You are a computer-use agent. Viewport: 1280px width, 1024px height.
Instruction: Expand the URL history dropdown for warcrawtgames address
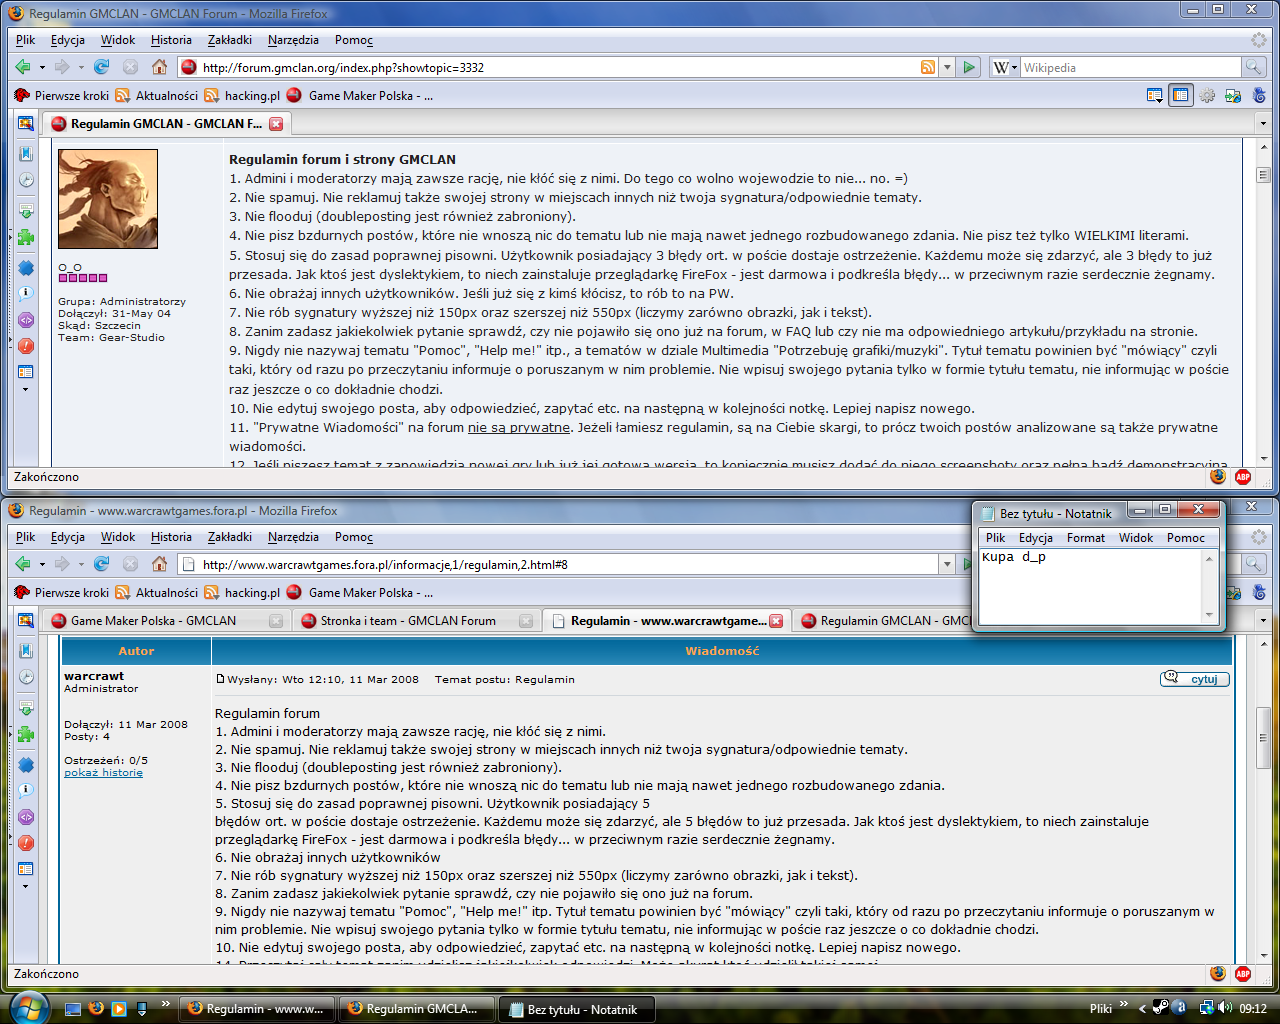coord(946,564)
